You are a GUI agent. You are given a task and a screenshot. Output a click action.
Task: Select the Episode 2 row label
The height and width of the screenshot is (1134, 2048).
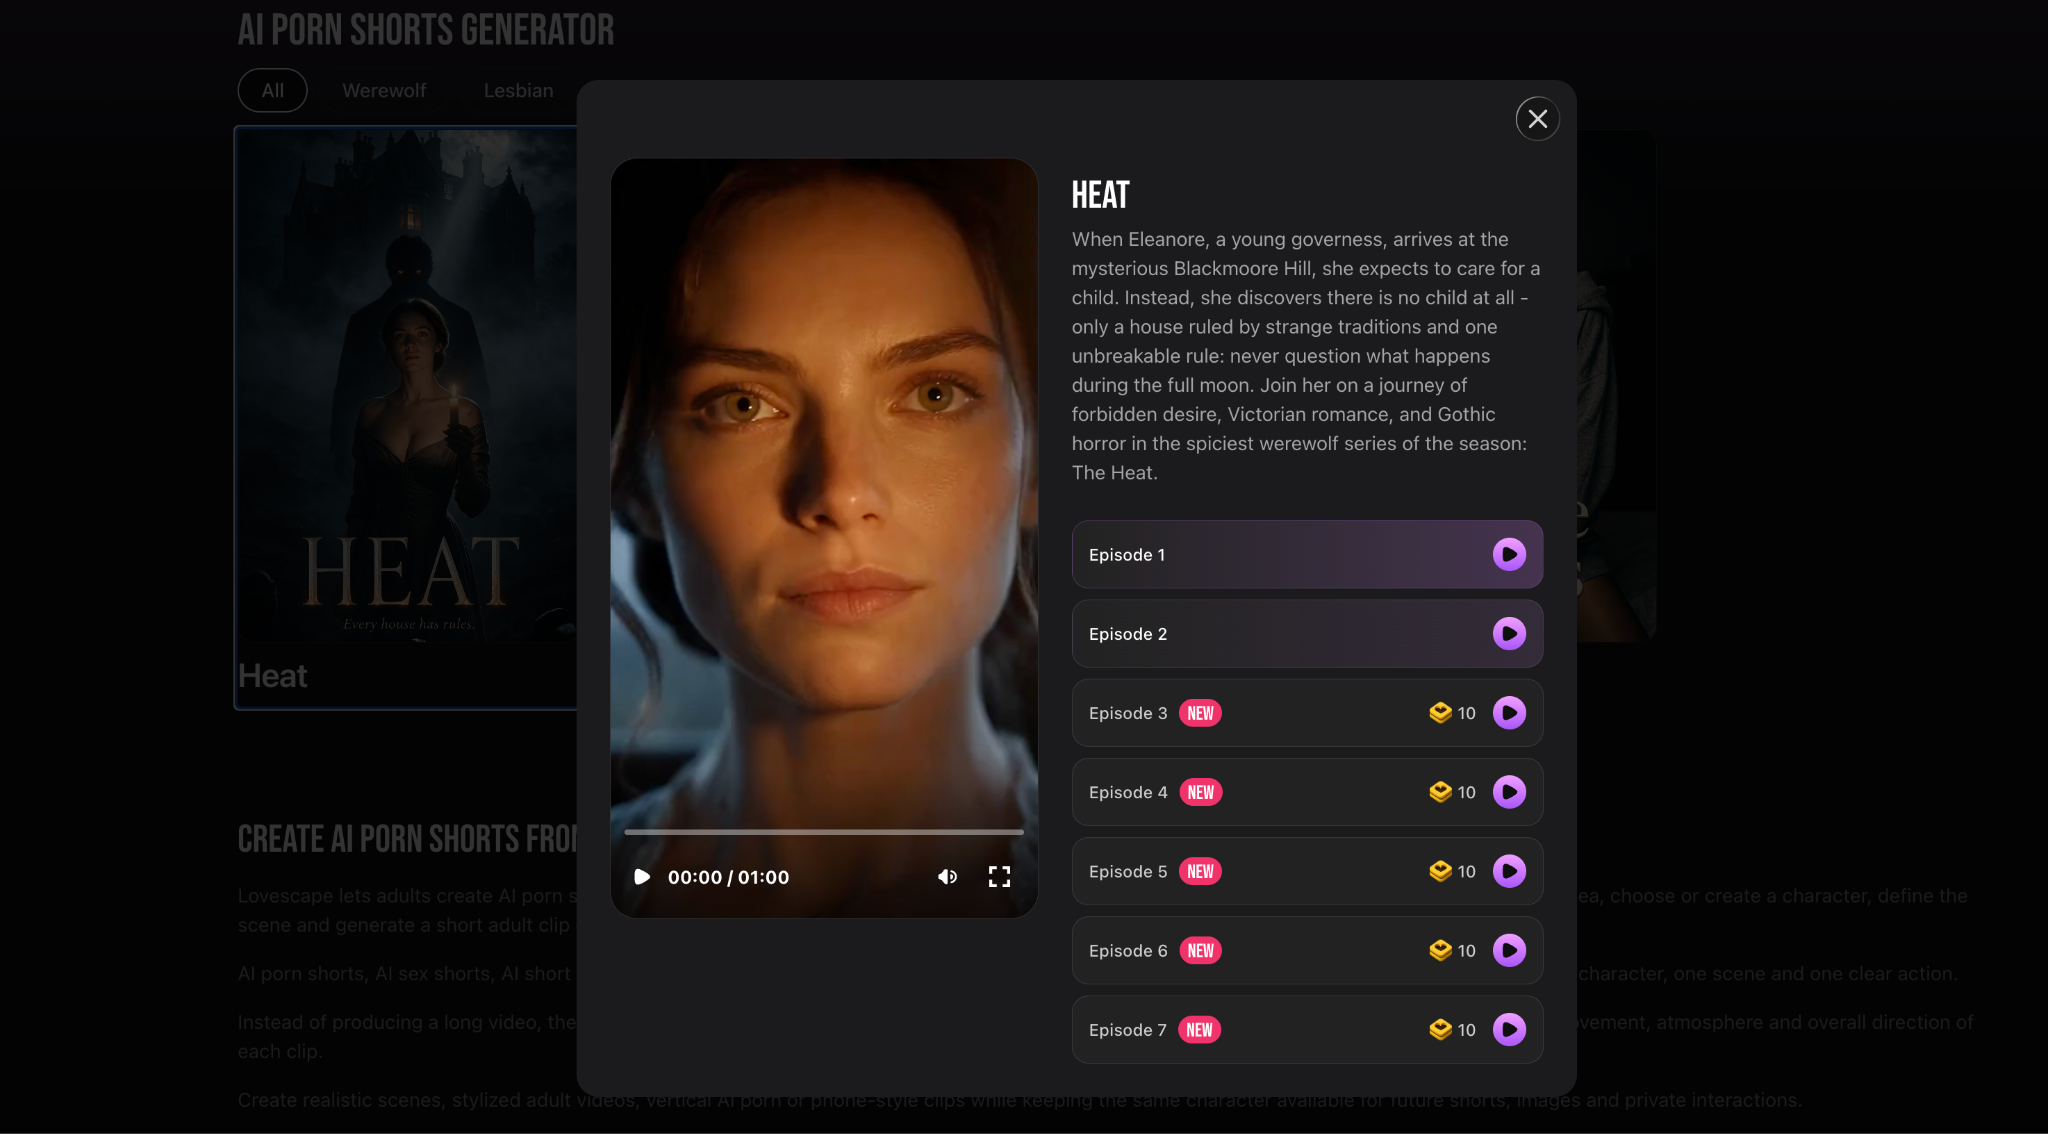coord(1128,634)
